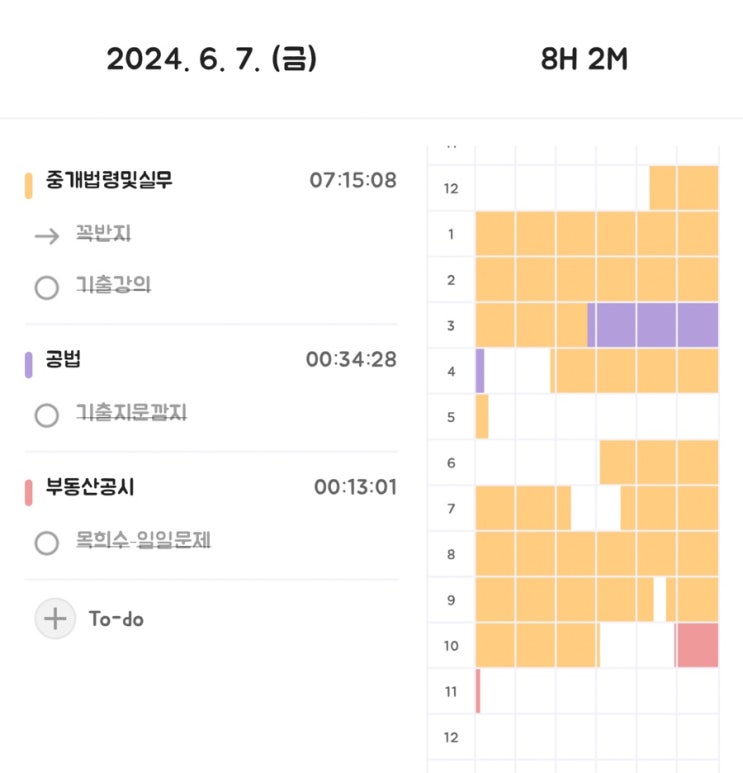The width and height of the screenshot is (743, 773).
Task: Click the 00:34:28 study time
Action: coord(351,359)
